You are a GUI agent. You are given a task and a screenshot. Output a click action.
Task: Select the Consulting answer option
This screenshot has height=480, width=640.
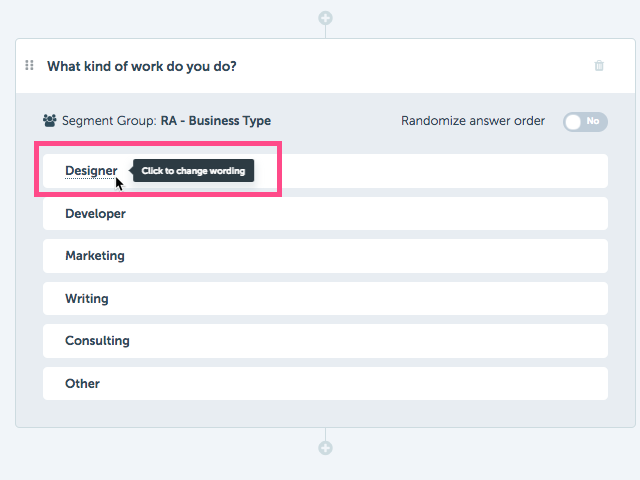(x=325, y=341)
